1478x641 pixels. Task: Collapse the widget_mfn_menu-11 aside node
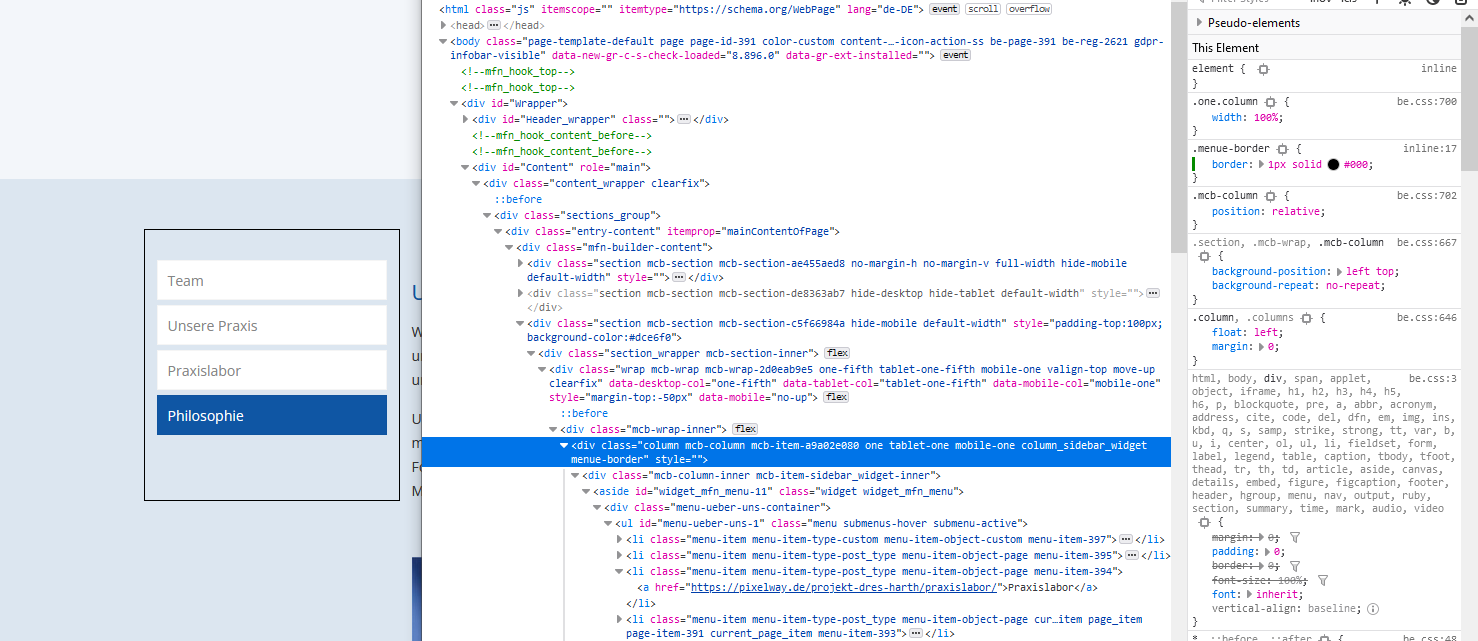[586, 492]
